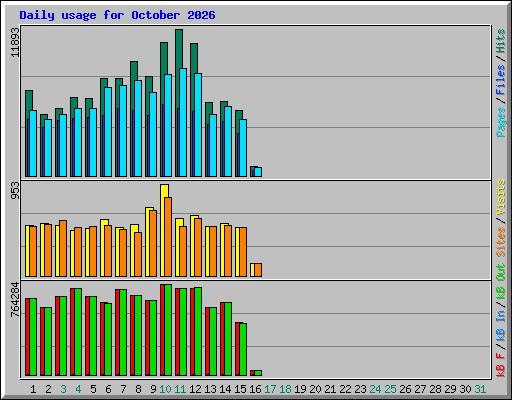This screenshot has width=512, height=400.
Task: Click day 23 on the x-axis
Action: [360, 389]
